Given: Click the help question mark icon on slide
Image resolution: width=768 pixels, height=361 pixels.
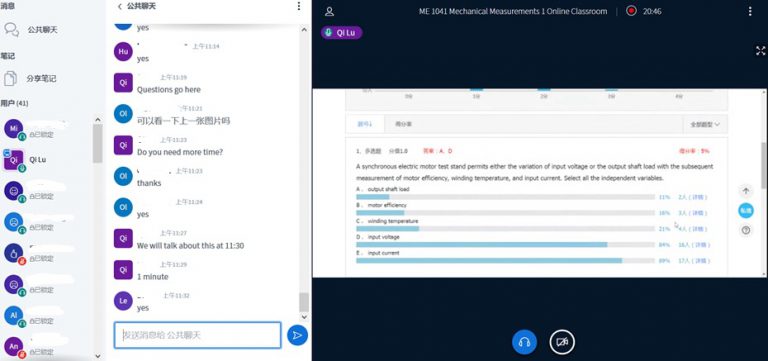Looking at the screenshot, I should point(745,230).
